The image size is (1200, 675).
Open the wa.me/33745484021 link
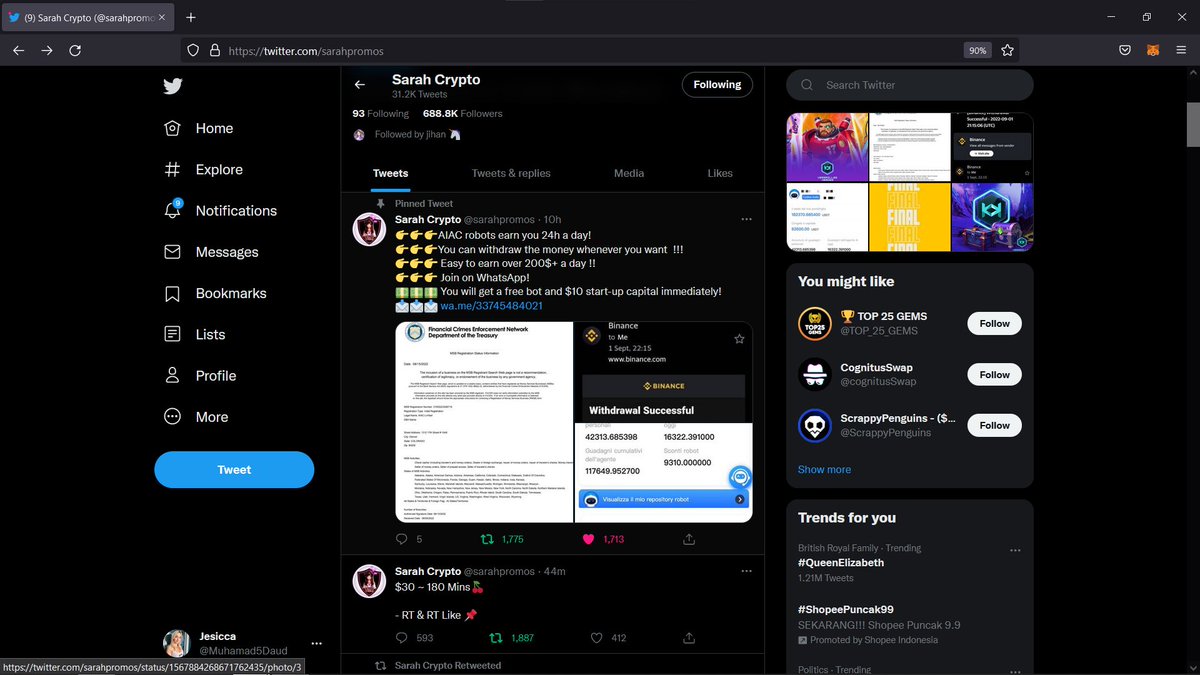click(492, 305)
